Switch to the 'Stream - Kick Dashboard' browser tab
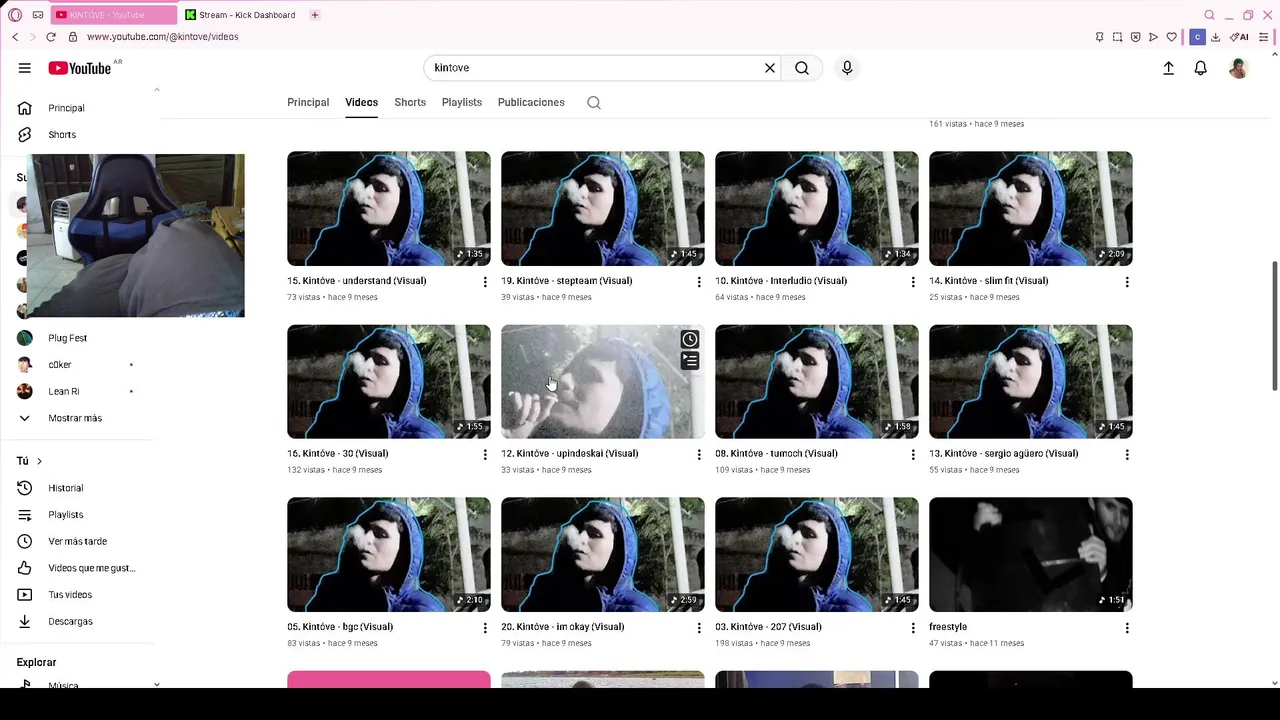This screenshot has width=1280, height=720. coord(242,15)
